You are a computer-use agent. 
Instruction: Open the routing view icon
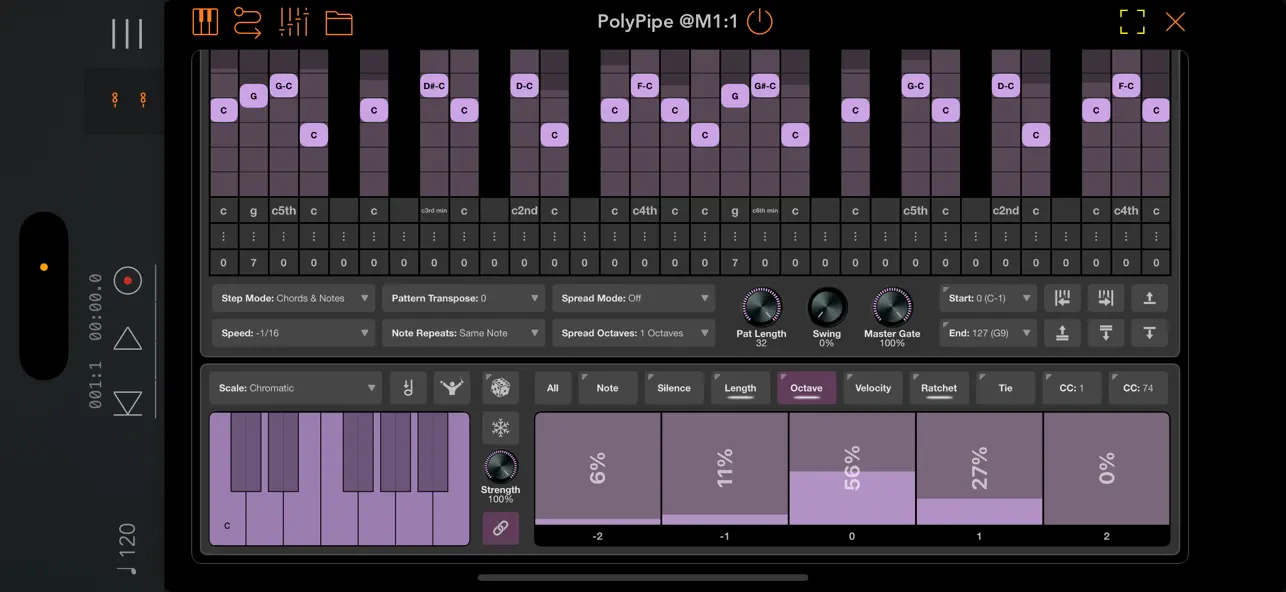pos(248,22)
